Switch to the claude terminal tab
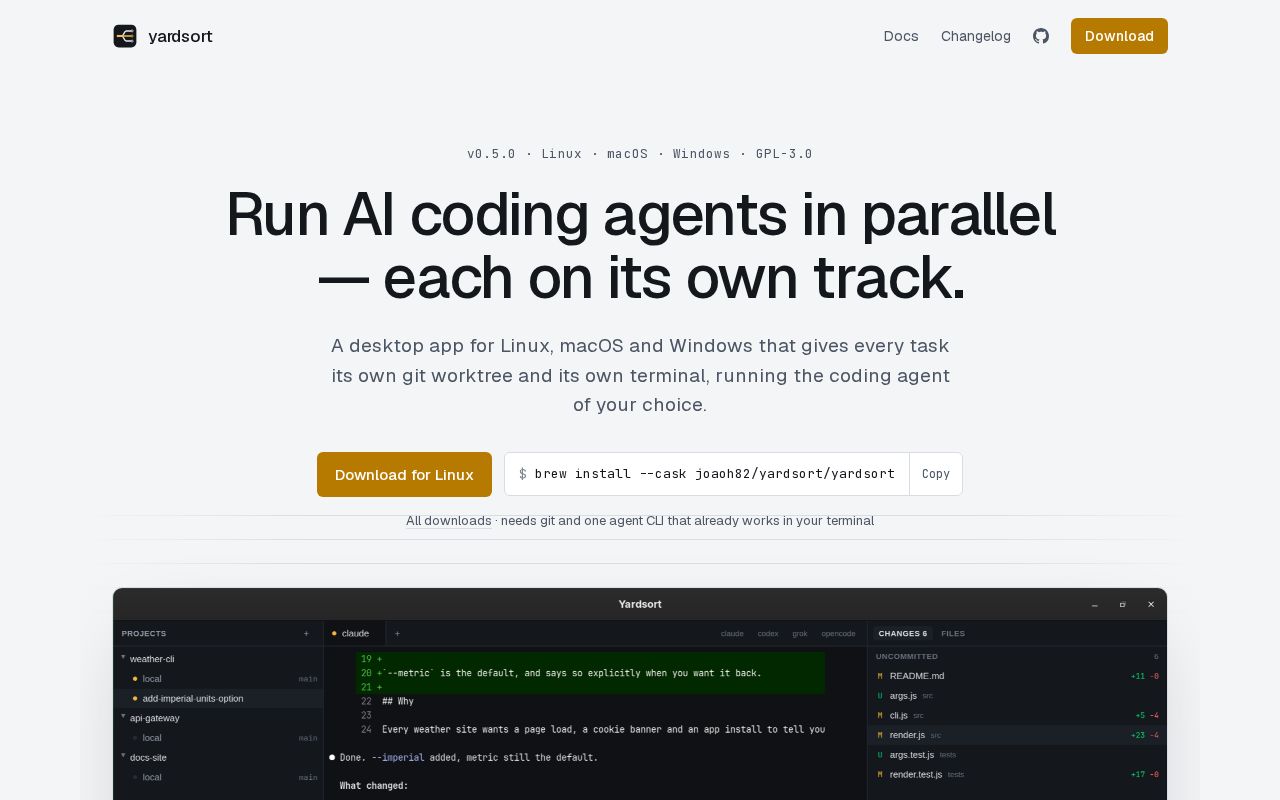1280x800 pixels. 354,633
